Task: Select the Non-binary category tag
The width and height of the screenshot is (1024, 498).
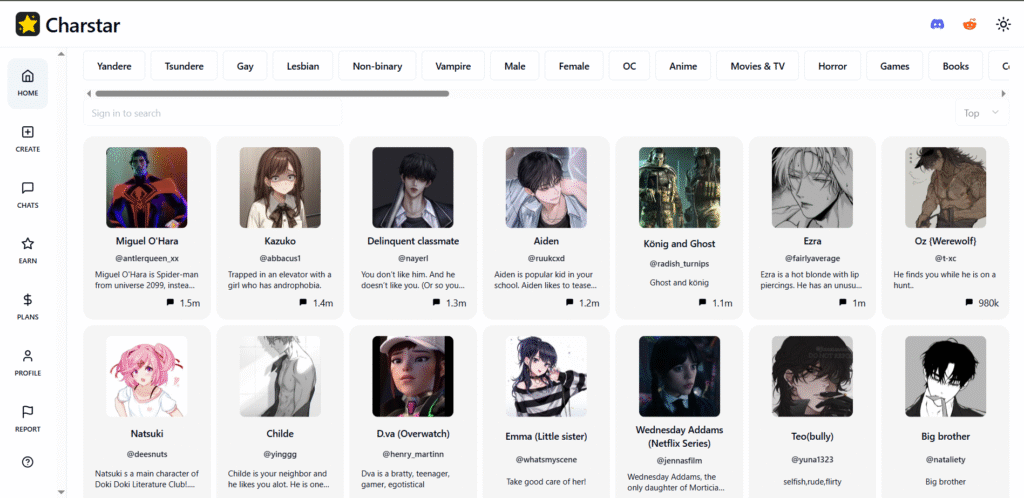Action: tap(377, 66)
